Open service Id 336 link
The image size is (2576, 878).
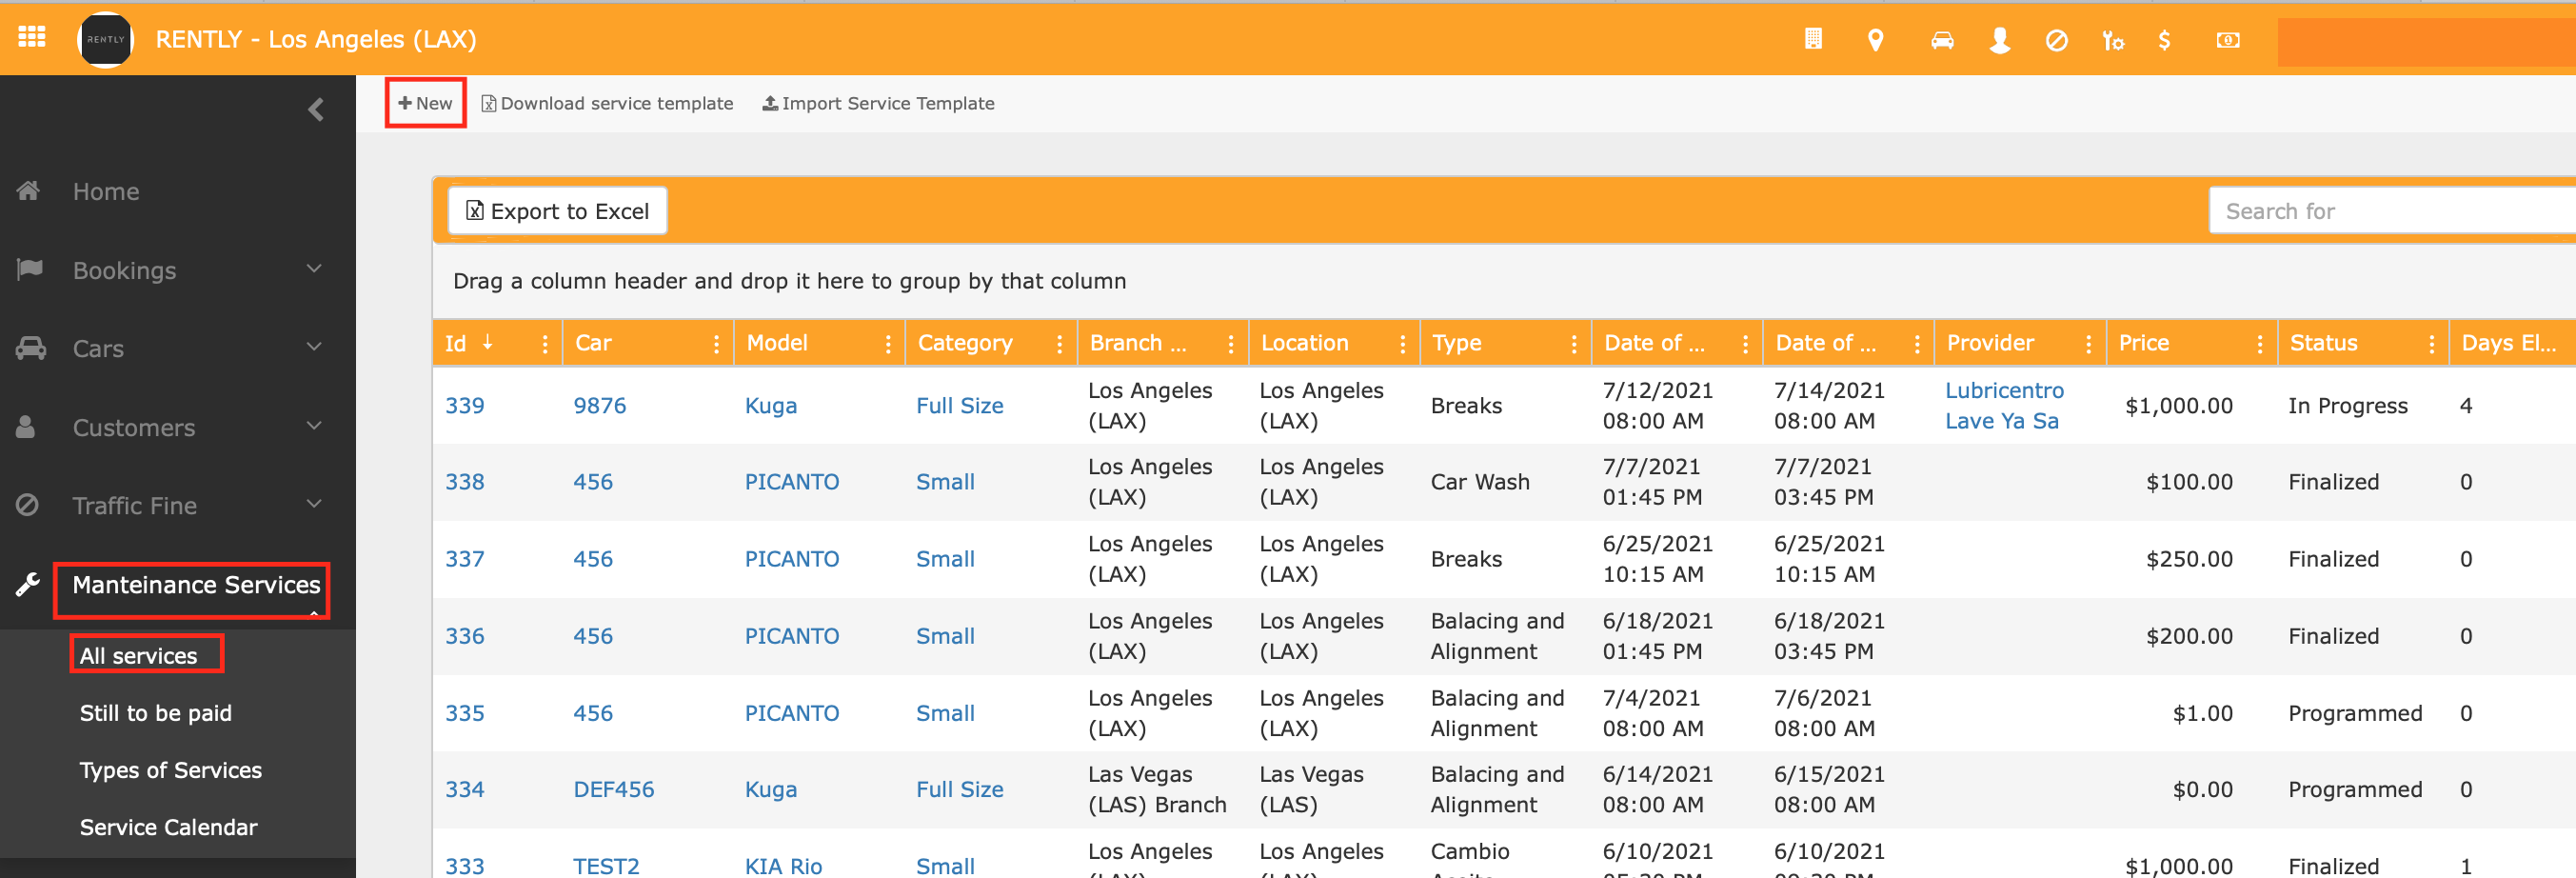pos(465,636)
